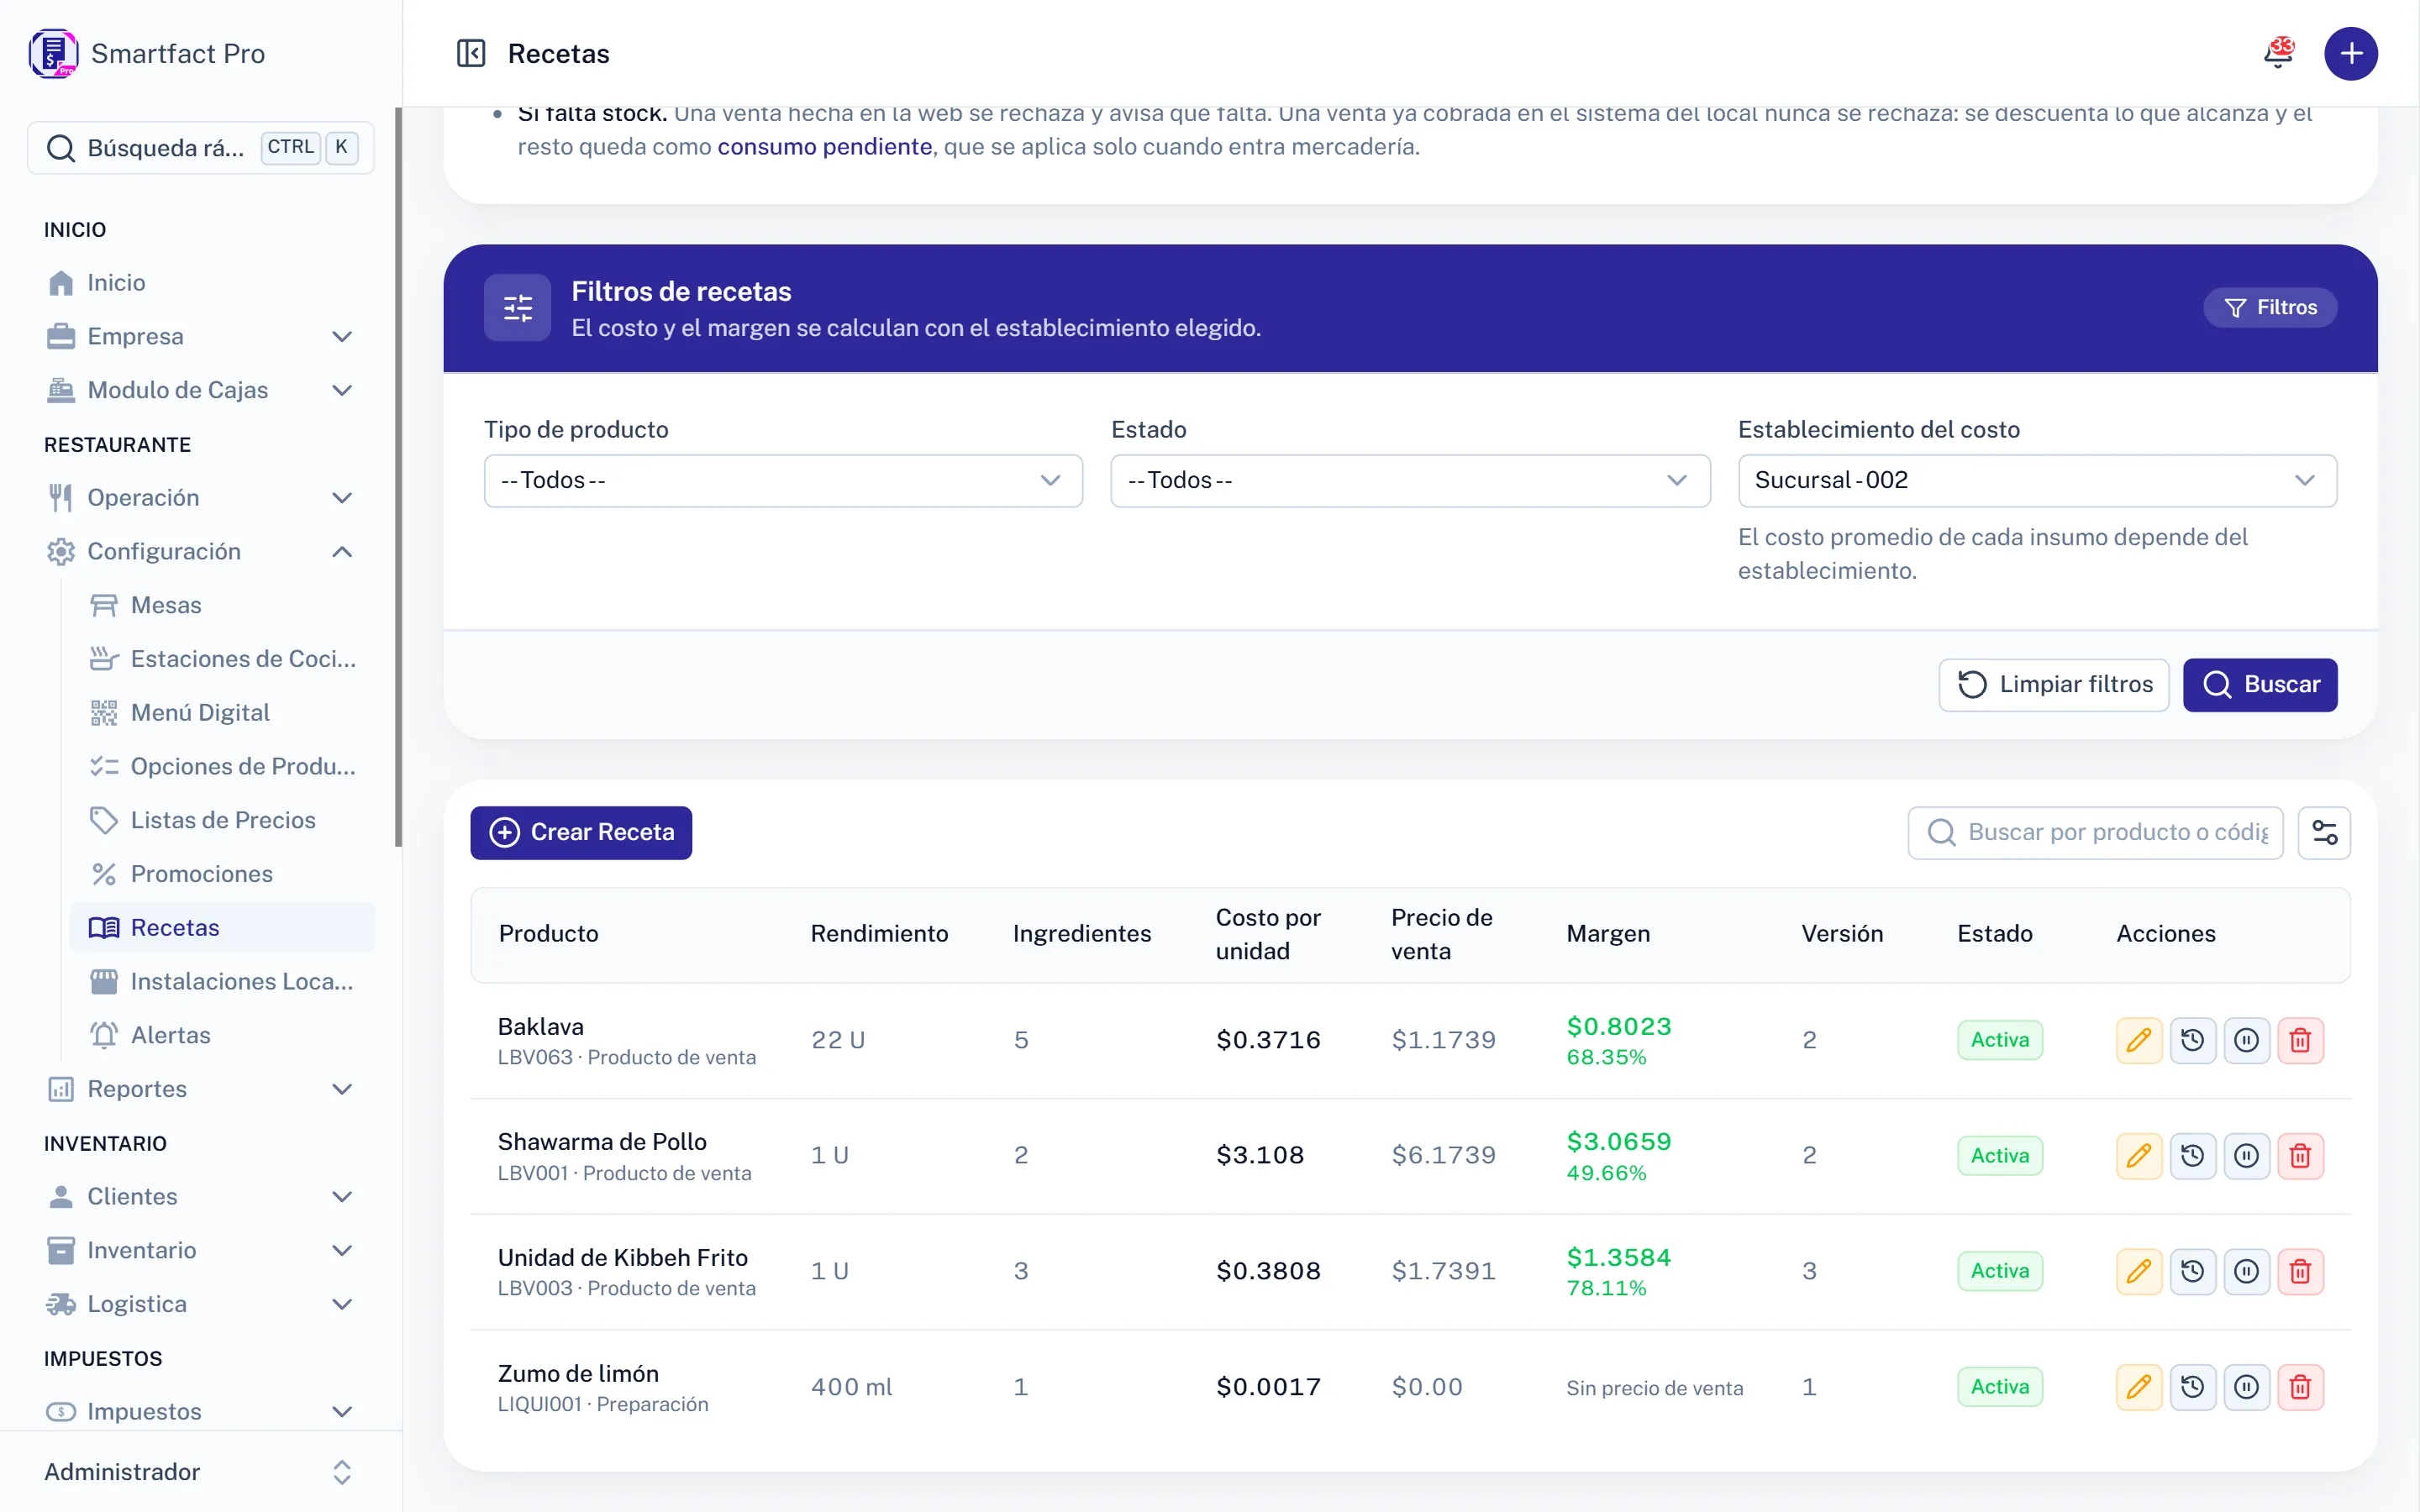The image size is (2420, 1512).
Task: Open history for Zumo de limón
Action: 2192,1387
